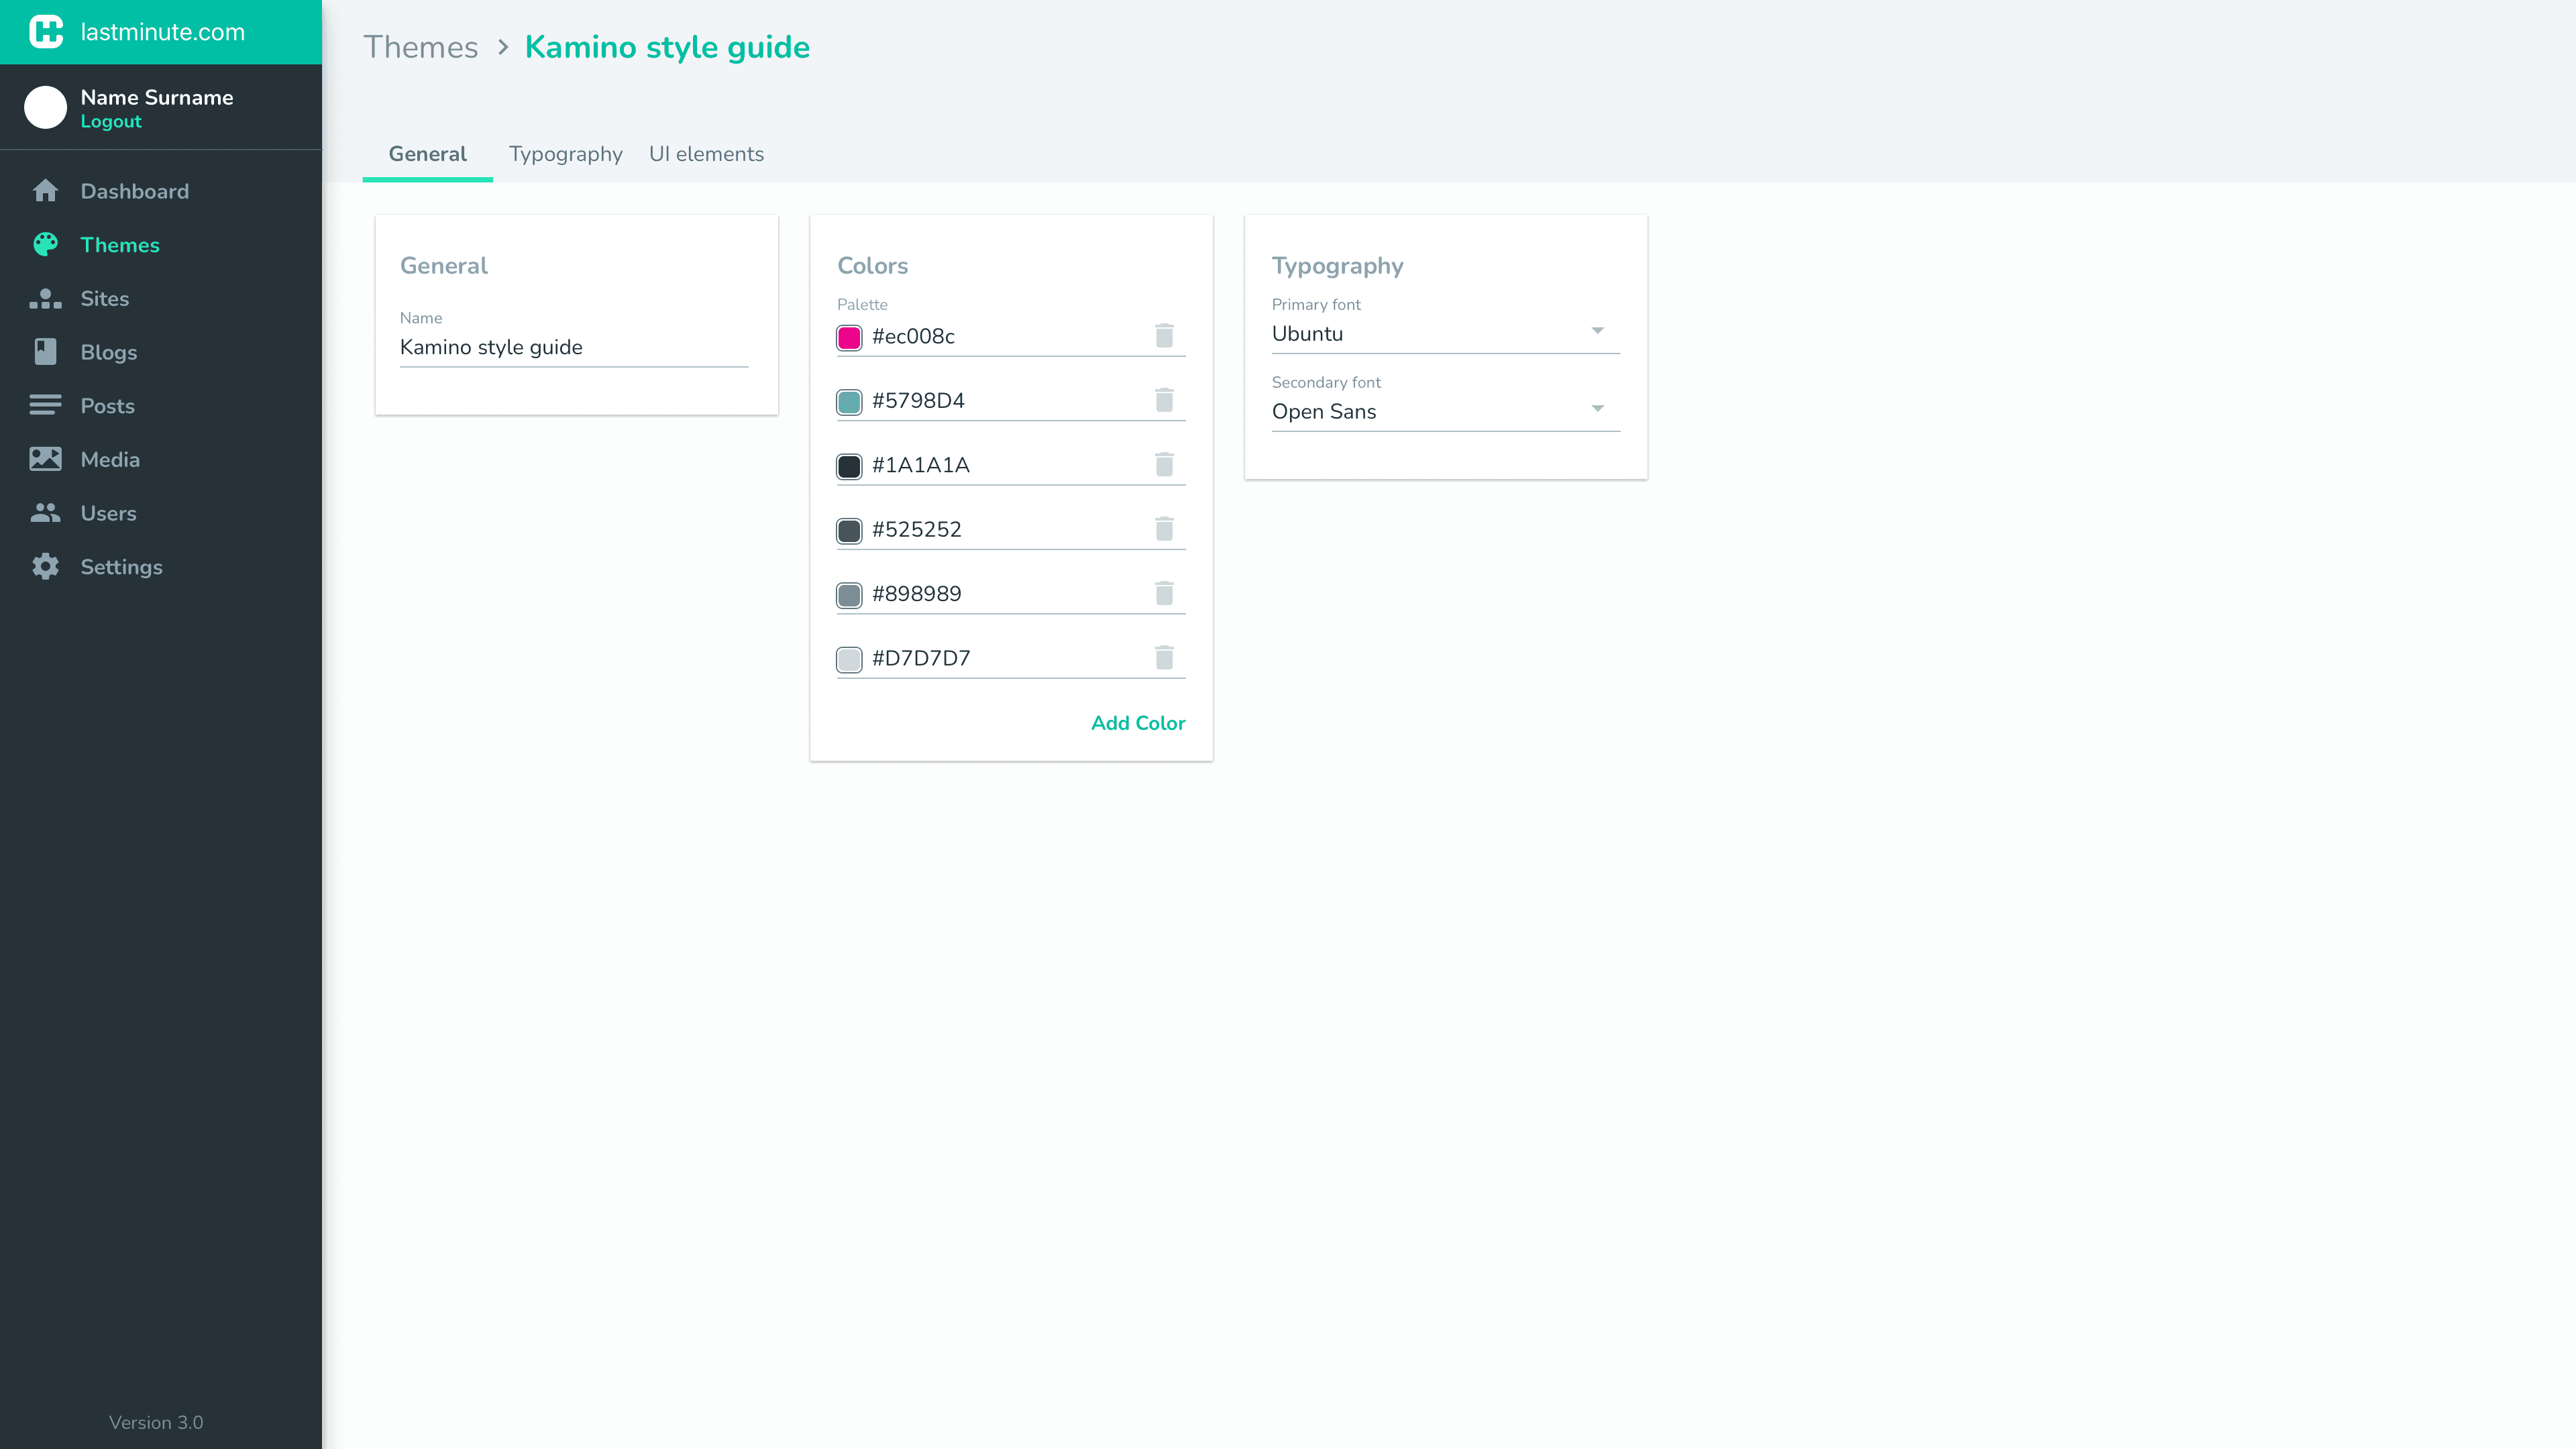Remove the #525252 palette color
The height and width of the screenshot is (1449, 2576).
[1164, 529]
